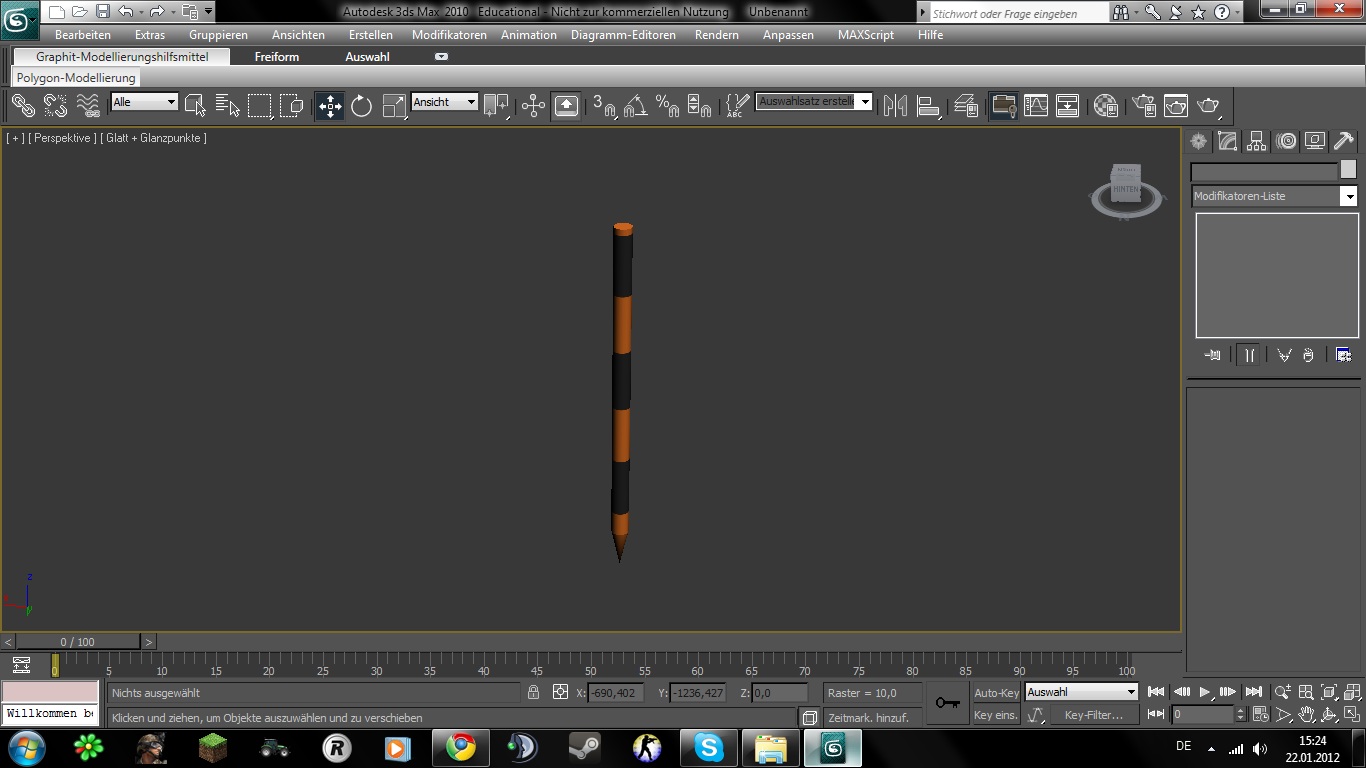Click the Key-Filter... button
The width and height of the screenshot is (1366, 768).
click(1094, 715)
